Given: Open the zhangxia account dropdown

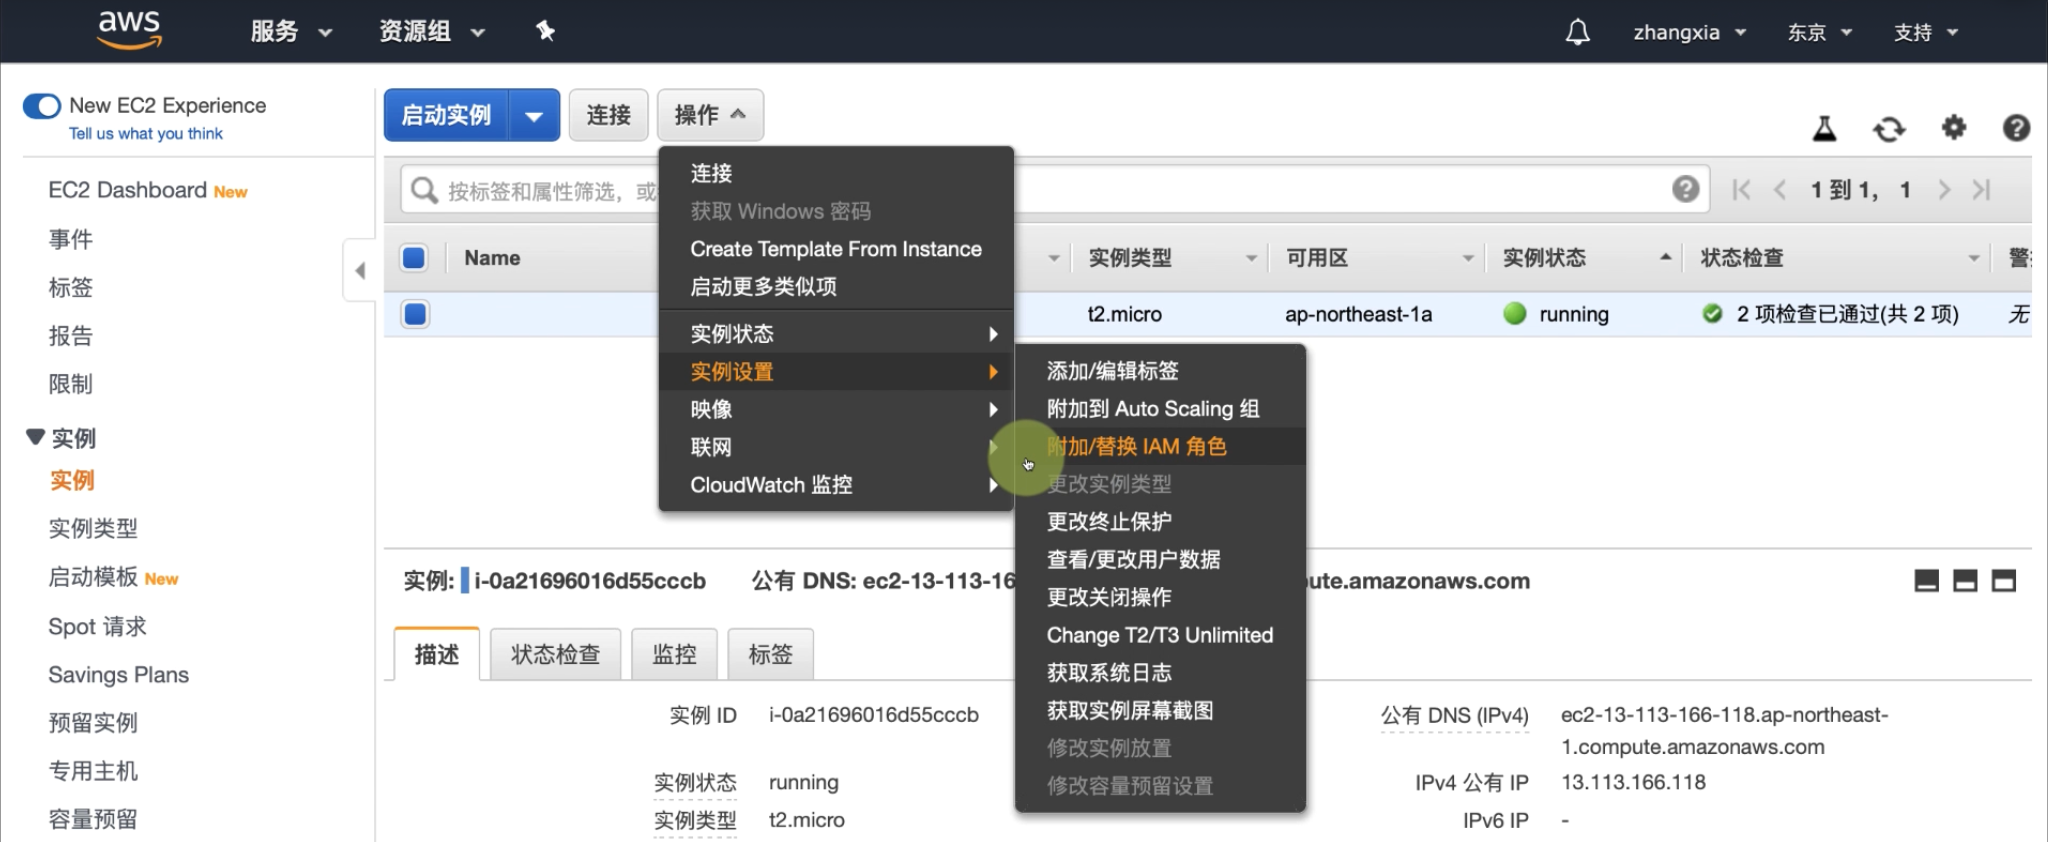Looking at the screenshot, I should click(x=1690, y=32).
